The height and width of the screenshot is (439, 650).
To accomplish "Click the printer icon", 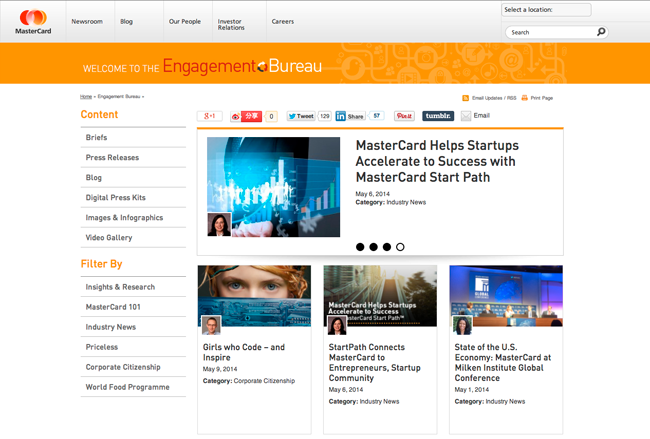I will pos(524,98).
